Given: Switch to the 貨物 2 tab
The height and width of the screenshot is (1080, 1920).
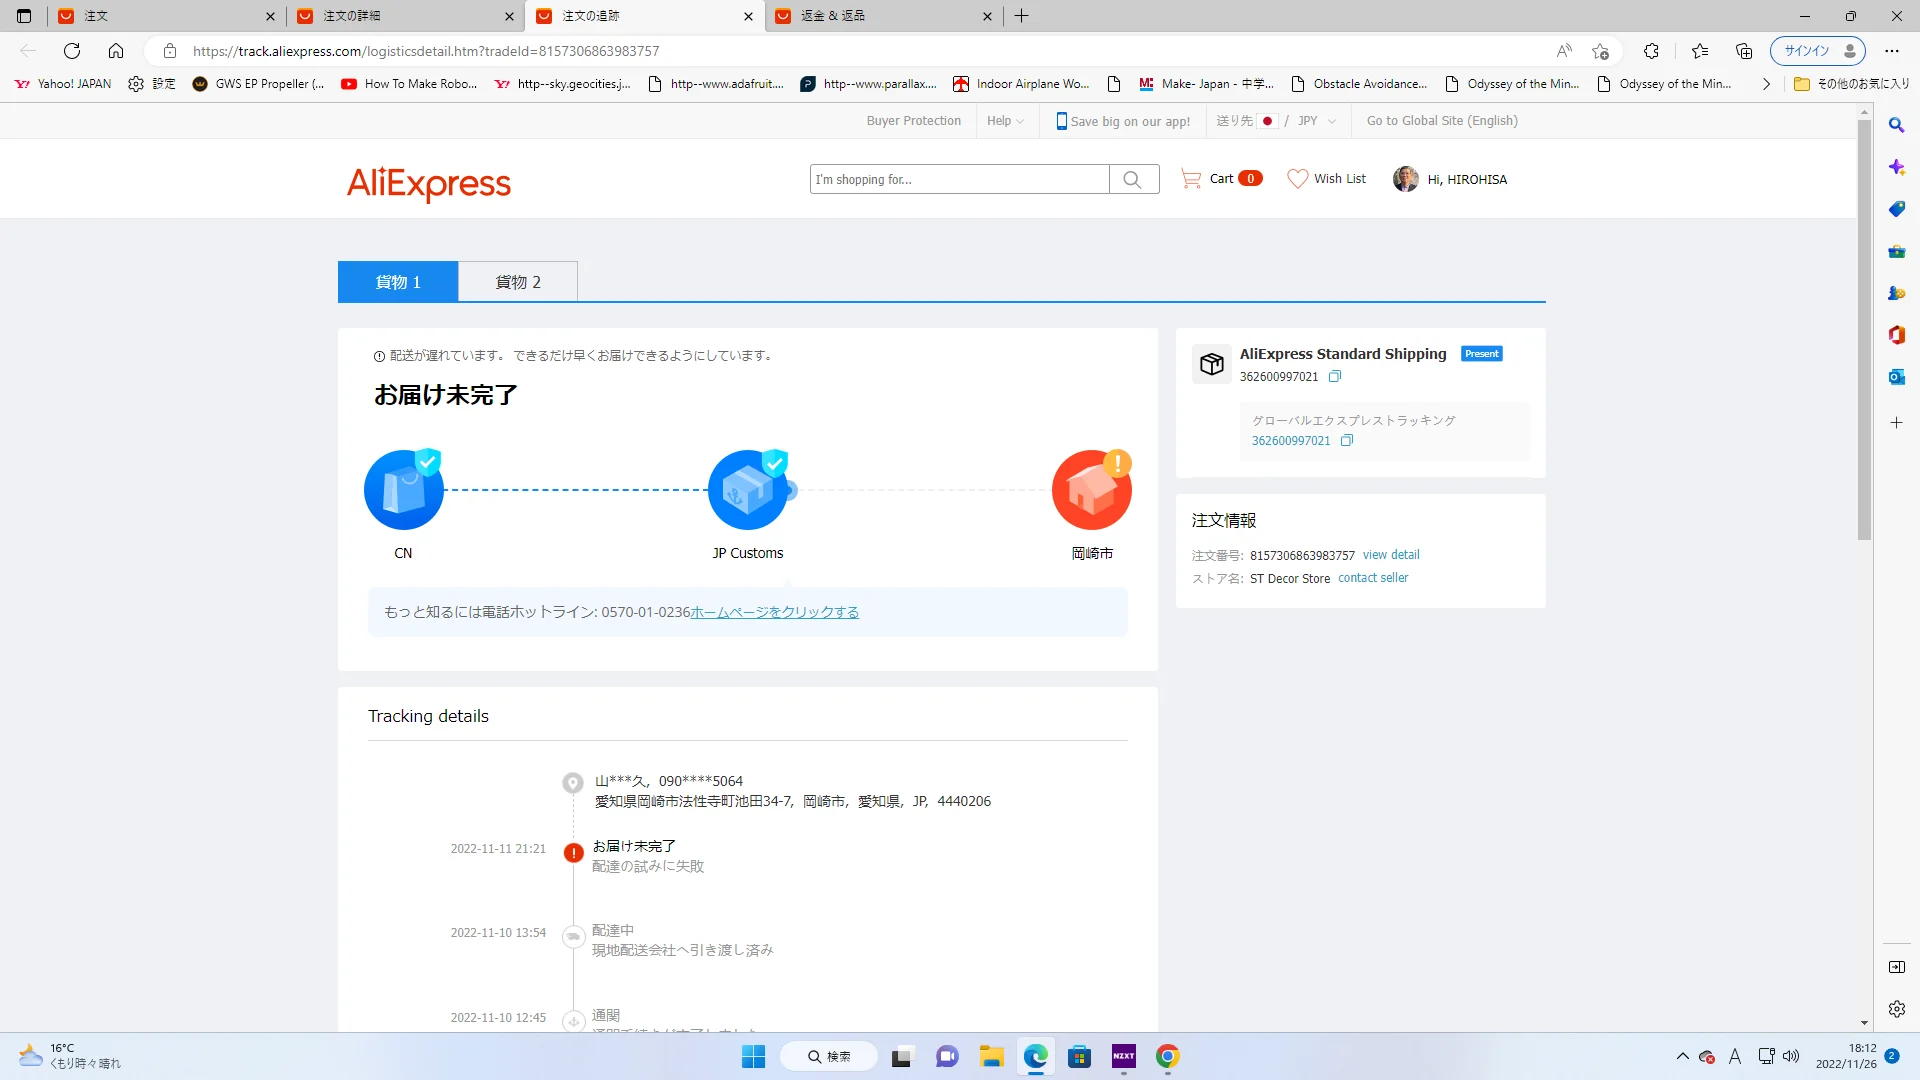Looking at the screenshot, I should pos(518,282).
